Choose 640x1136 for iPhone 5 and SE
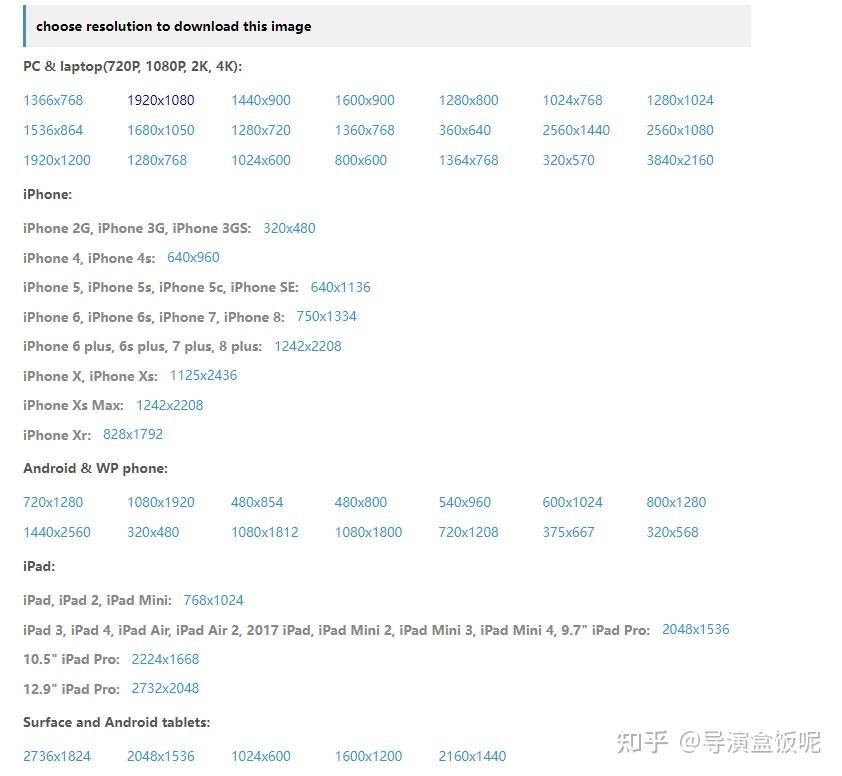This screenshot has width=842, height=776. (x=340, y=287)
